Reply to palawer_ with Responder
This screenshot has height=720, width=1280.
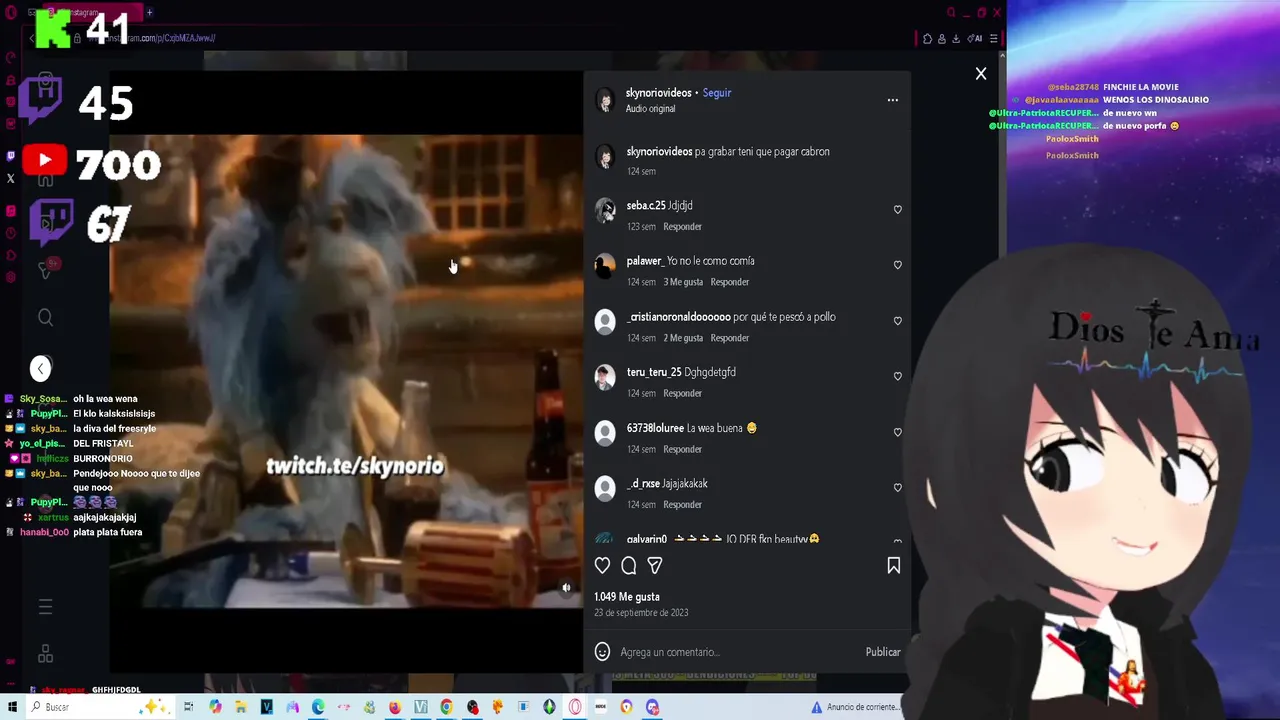[729, 283]
